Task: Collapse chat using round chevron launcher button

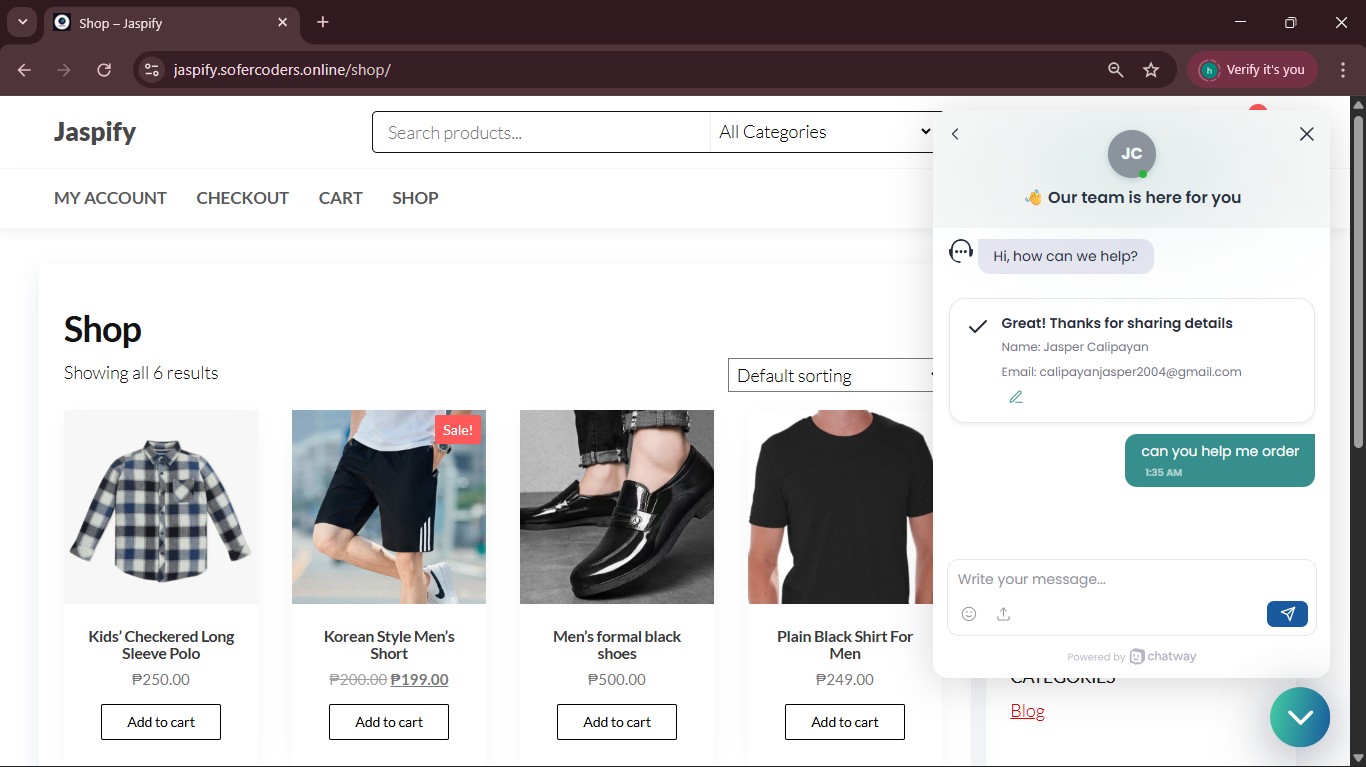Action: tap(1299, 717)
